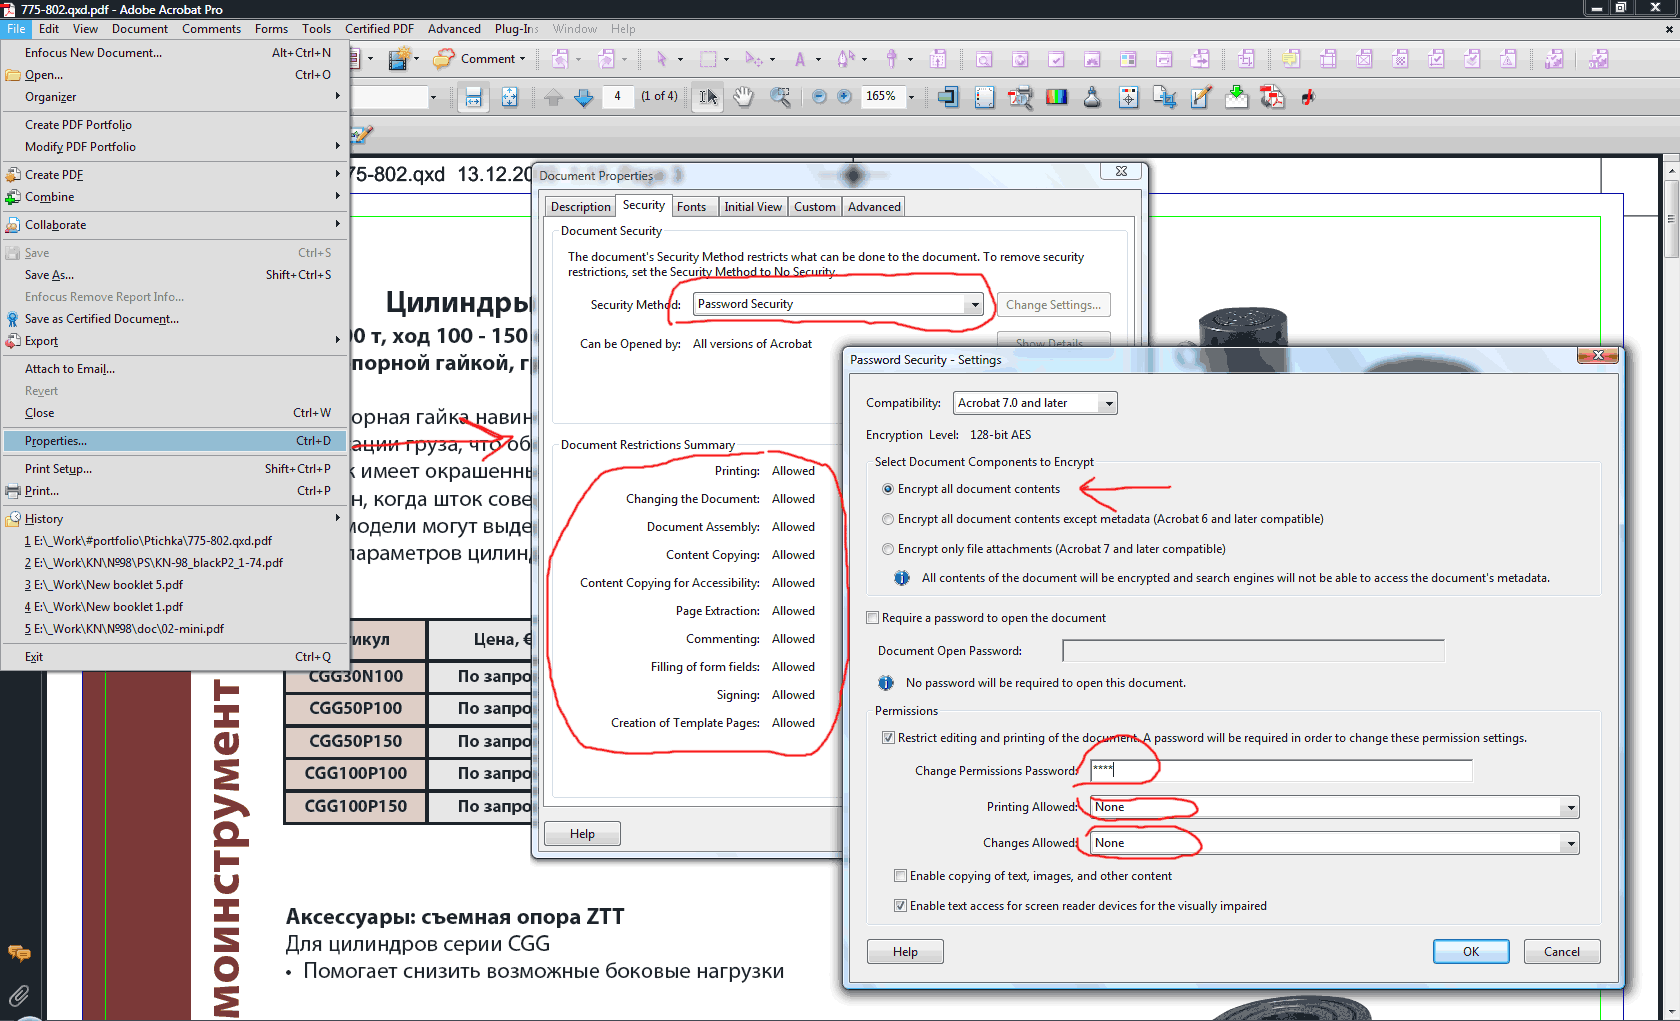Open the 165% zoom level dropdown arrow
The height and width of the screenshot is (1021, 1680).
tap(911, 97)
